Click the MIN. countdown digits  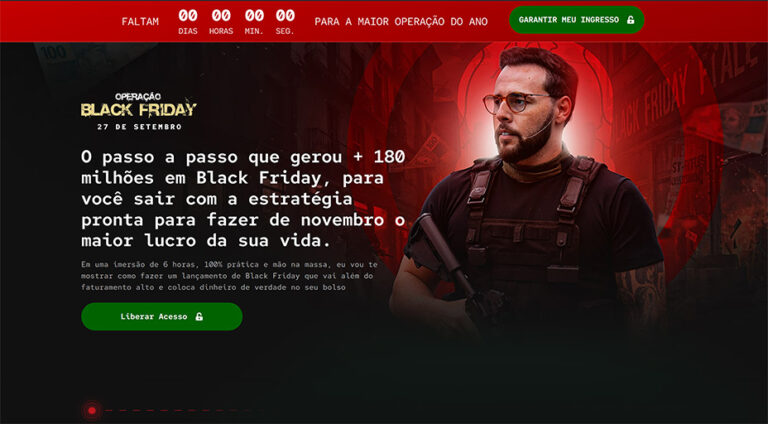coord(254,16)
